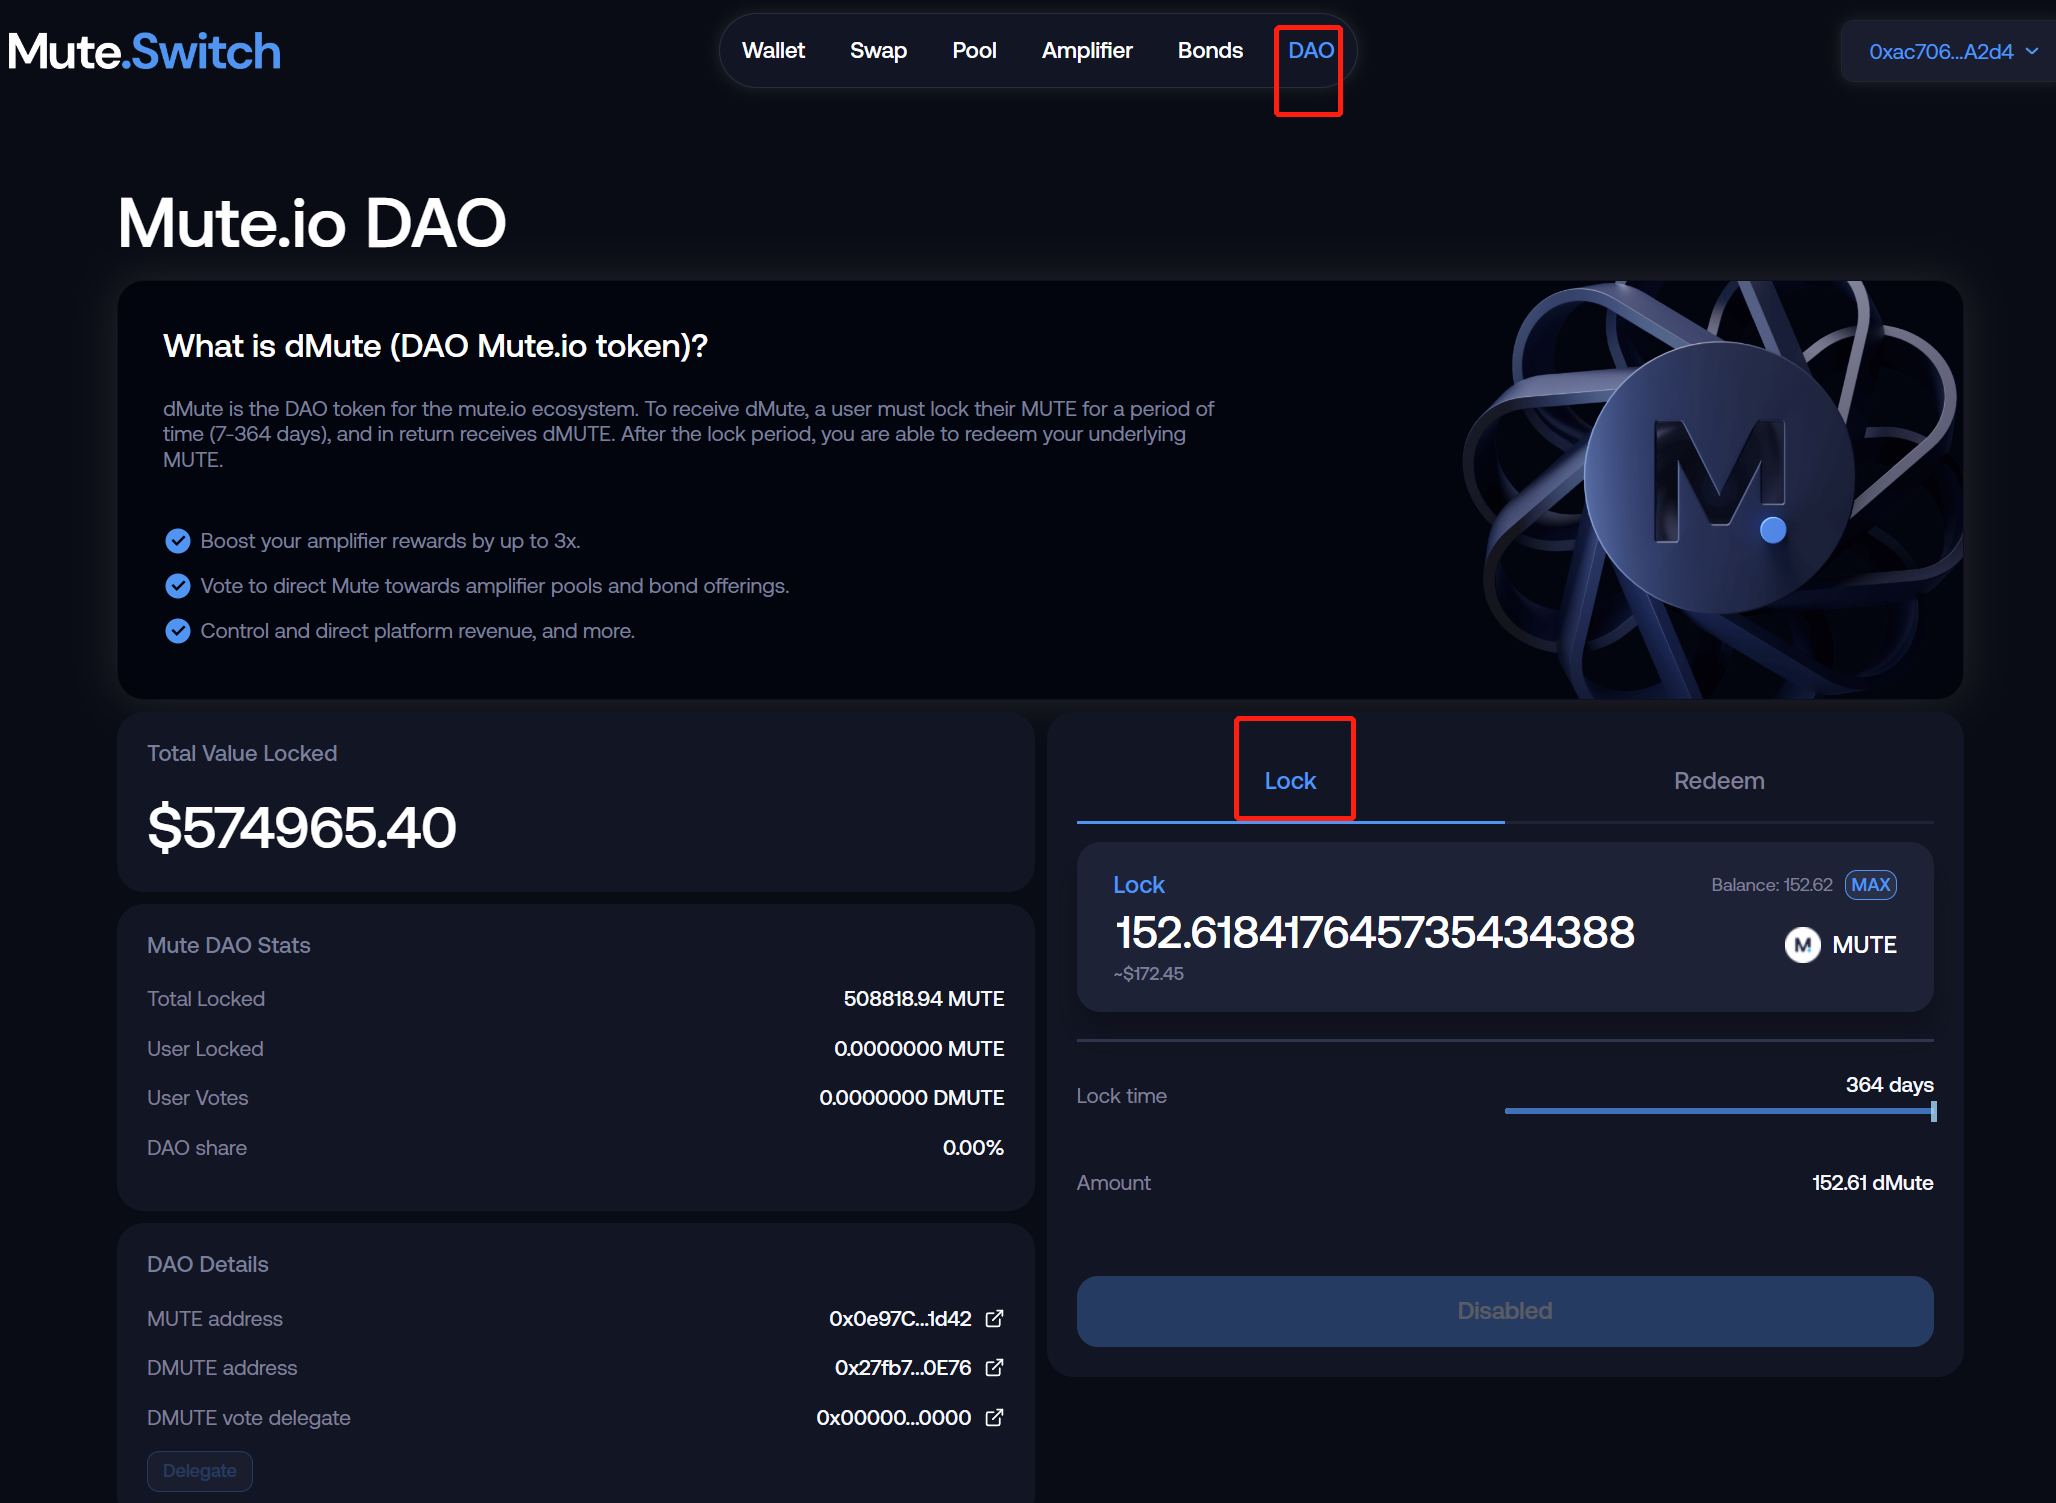Click the MUTE token selector label

point(1864,944)
